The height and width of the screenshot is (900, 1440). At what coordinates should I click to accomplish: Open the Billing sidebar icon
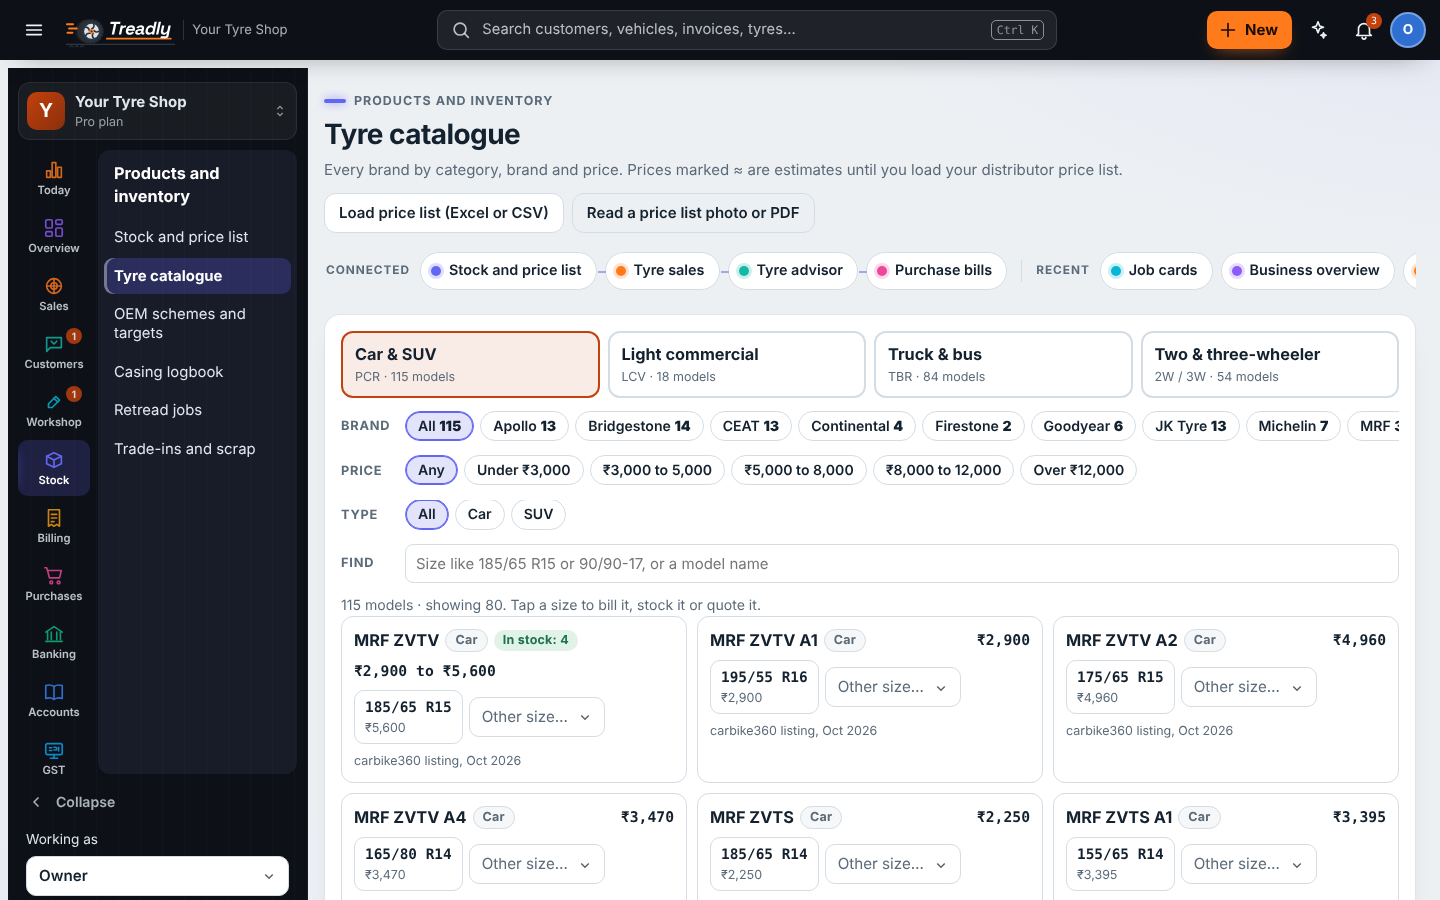pyautogui.click(x=54, y=526)
